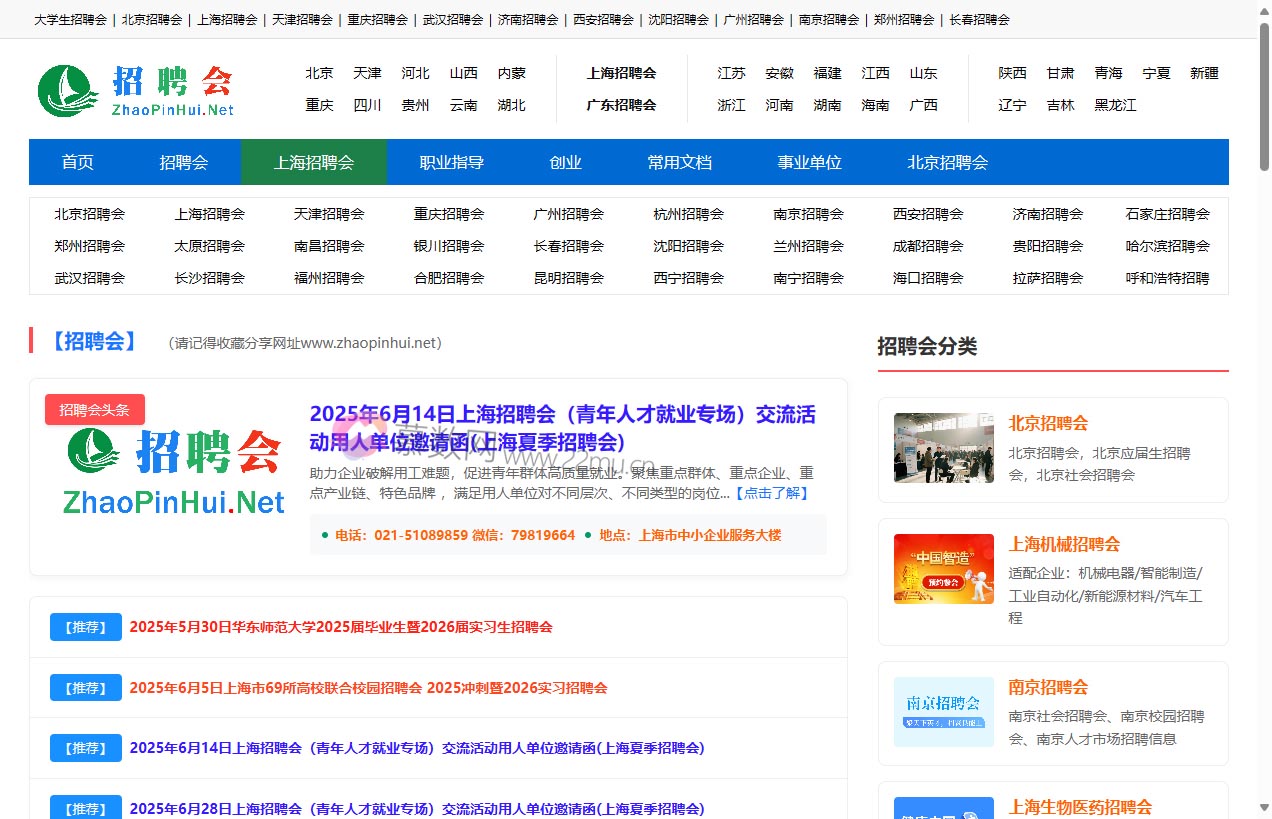The height and width of the screenshot is (819, 1272).
Task: Click the 招聘会头条 red badge
Action: coord(94,409)
